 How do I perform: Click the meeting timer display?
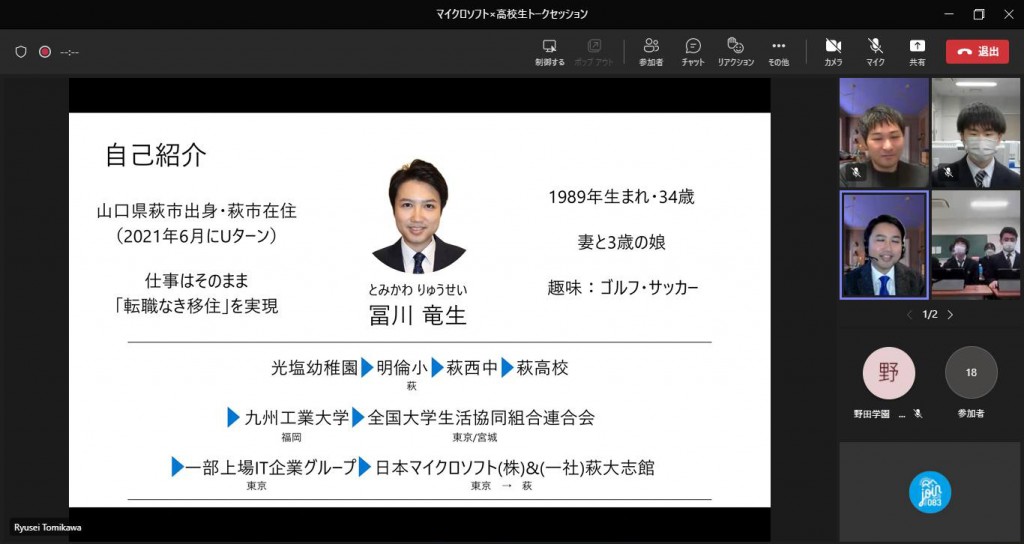point(69,52)
